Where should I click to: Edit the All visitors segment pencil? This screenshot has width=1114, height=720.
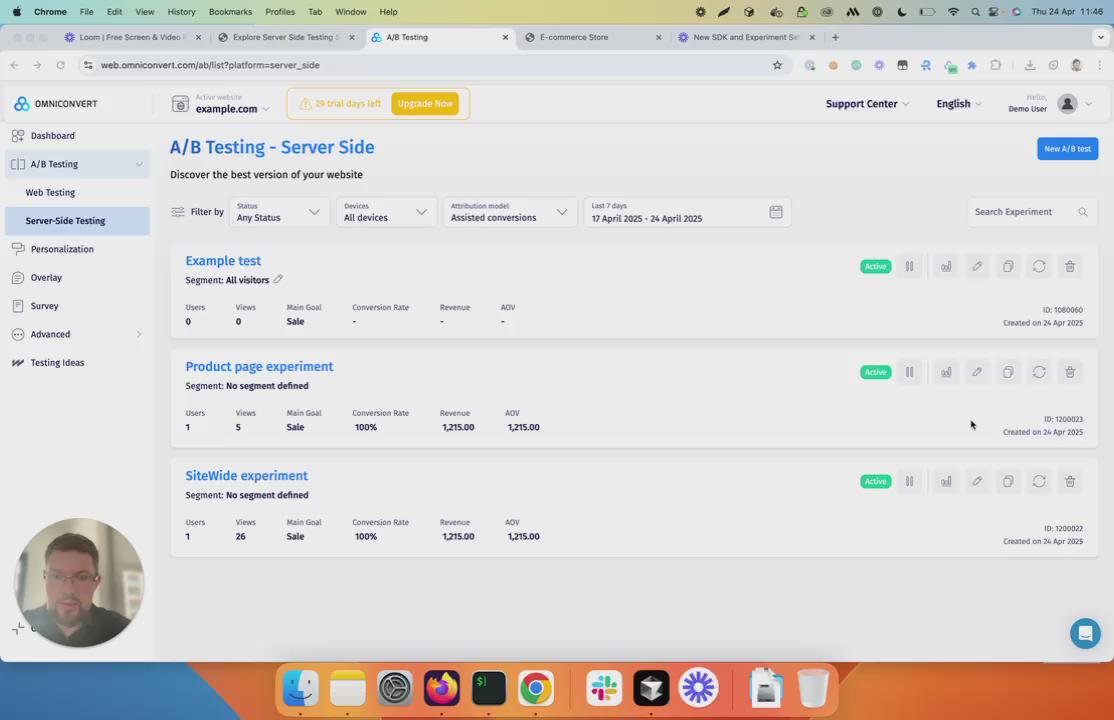(x=278, y=279)
